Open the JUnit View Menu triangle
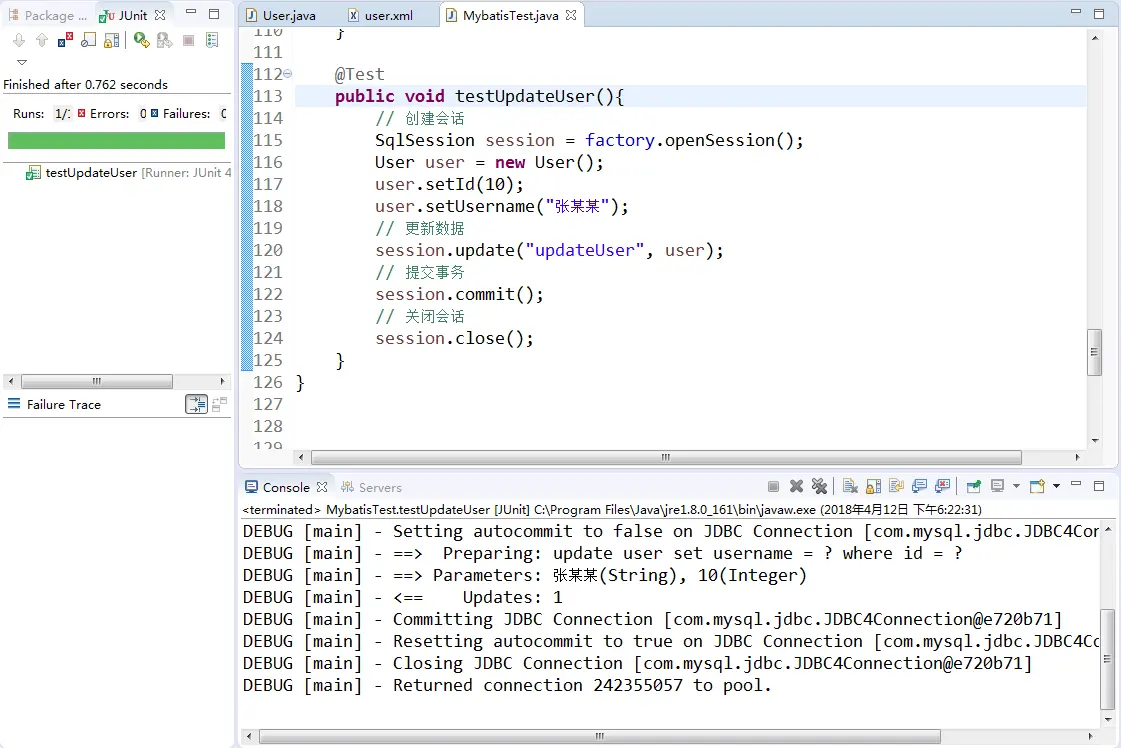The height and width of the screenshot is (748, 1121). click(x=21, y=62)
